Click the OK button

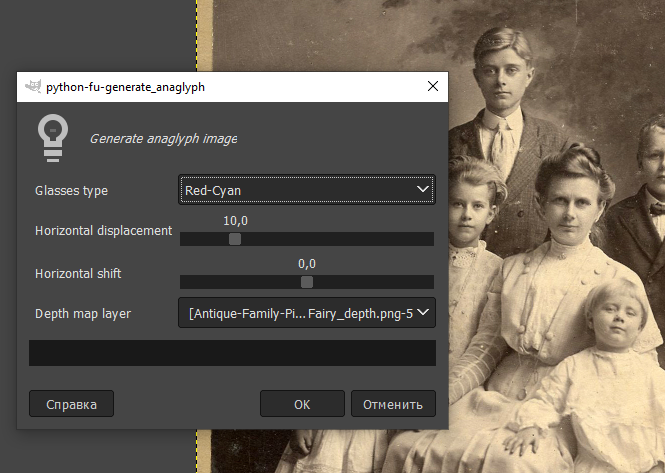(302, 404)
